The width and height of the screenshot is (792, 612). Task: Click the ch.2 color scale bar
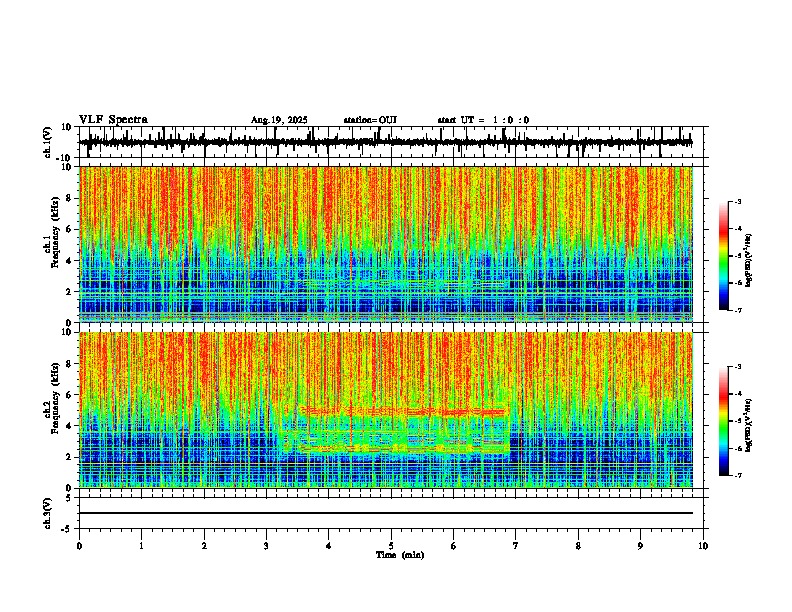(x=724, y=421)
